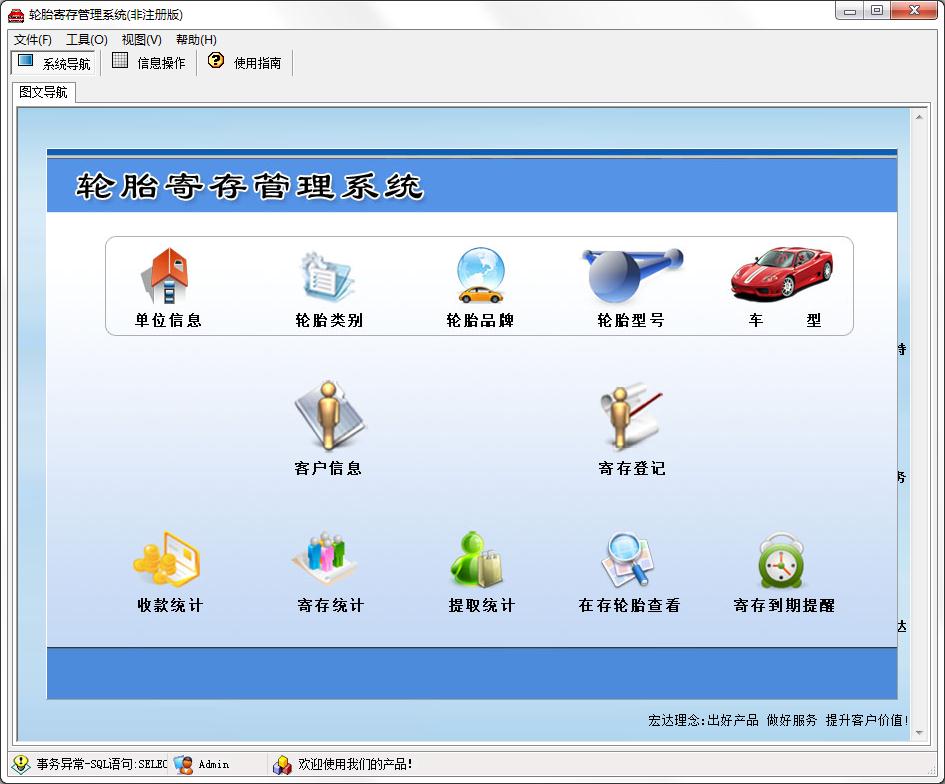Image resolution: width=945 pixels, height=784 pixels.
Task: Open the 轮胎型号 sphere icon
Action: pos(632,275)
